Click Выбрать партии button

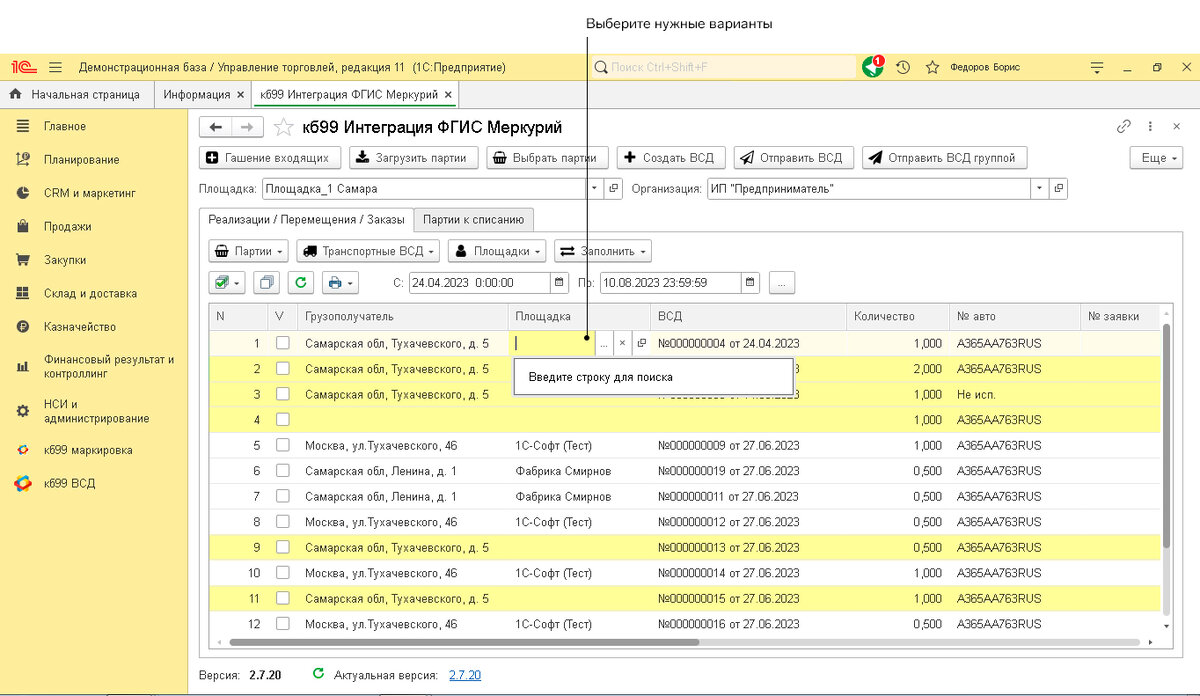(x=549, y=158)
